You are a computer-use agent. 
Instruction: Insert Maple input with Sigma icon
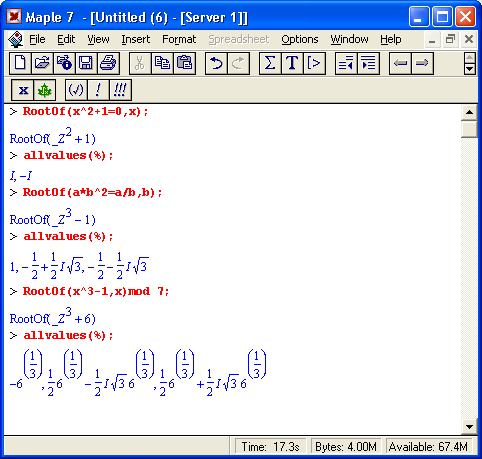270,63
